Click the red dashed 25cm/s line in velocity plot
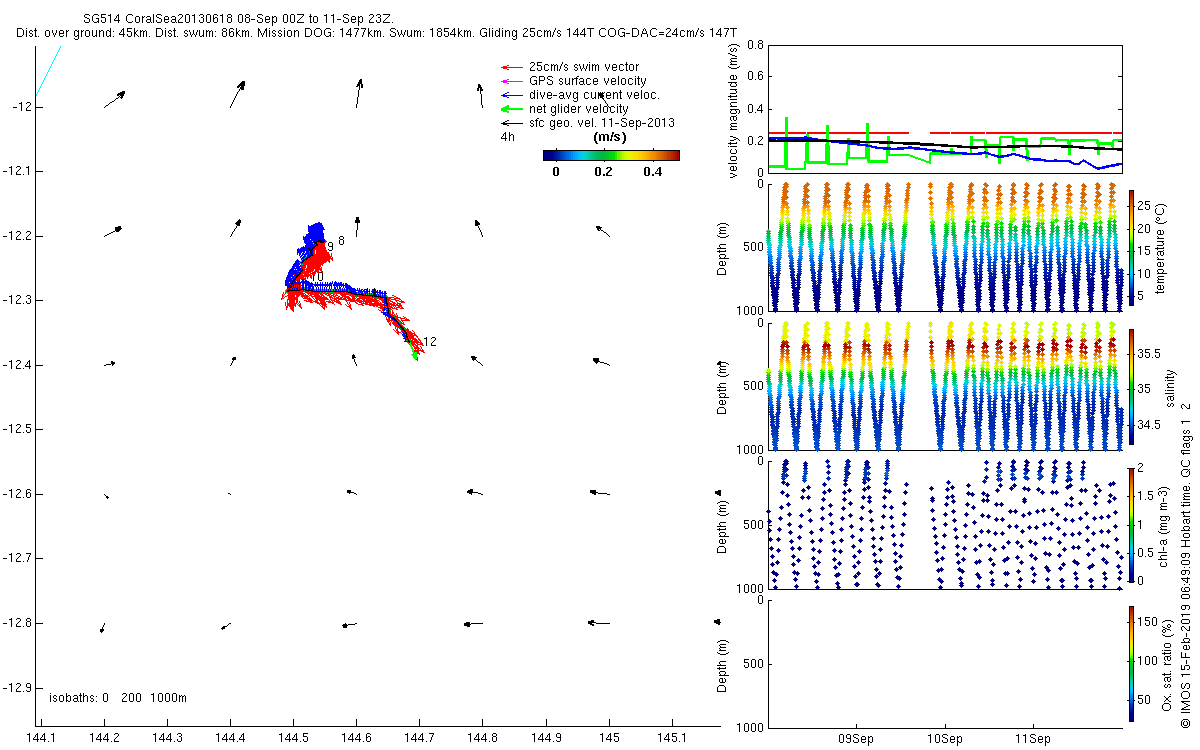The height and width of the screenshot is (750, 1200). (944, 132)
